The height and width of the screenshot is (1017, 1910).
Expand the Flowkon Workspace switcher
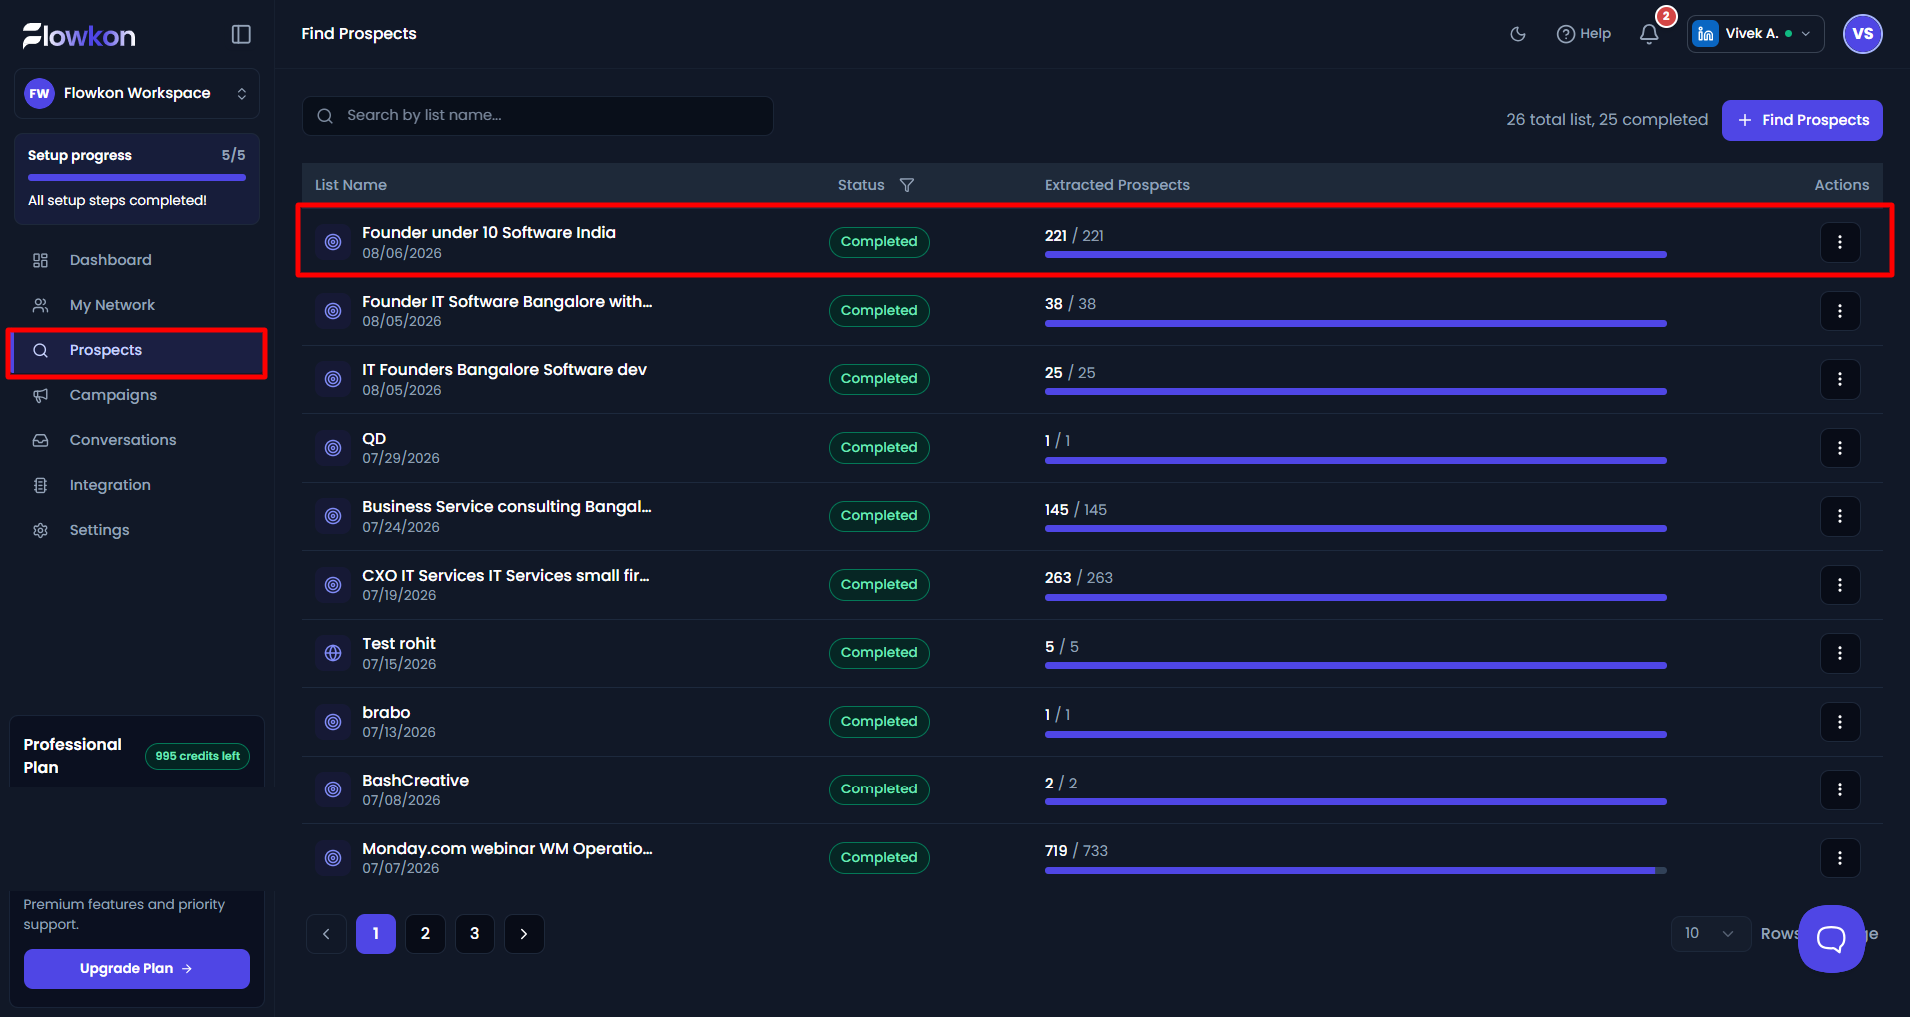(137, 93)
